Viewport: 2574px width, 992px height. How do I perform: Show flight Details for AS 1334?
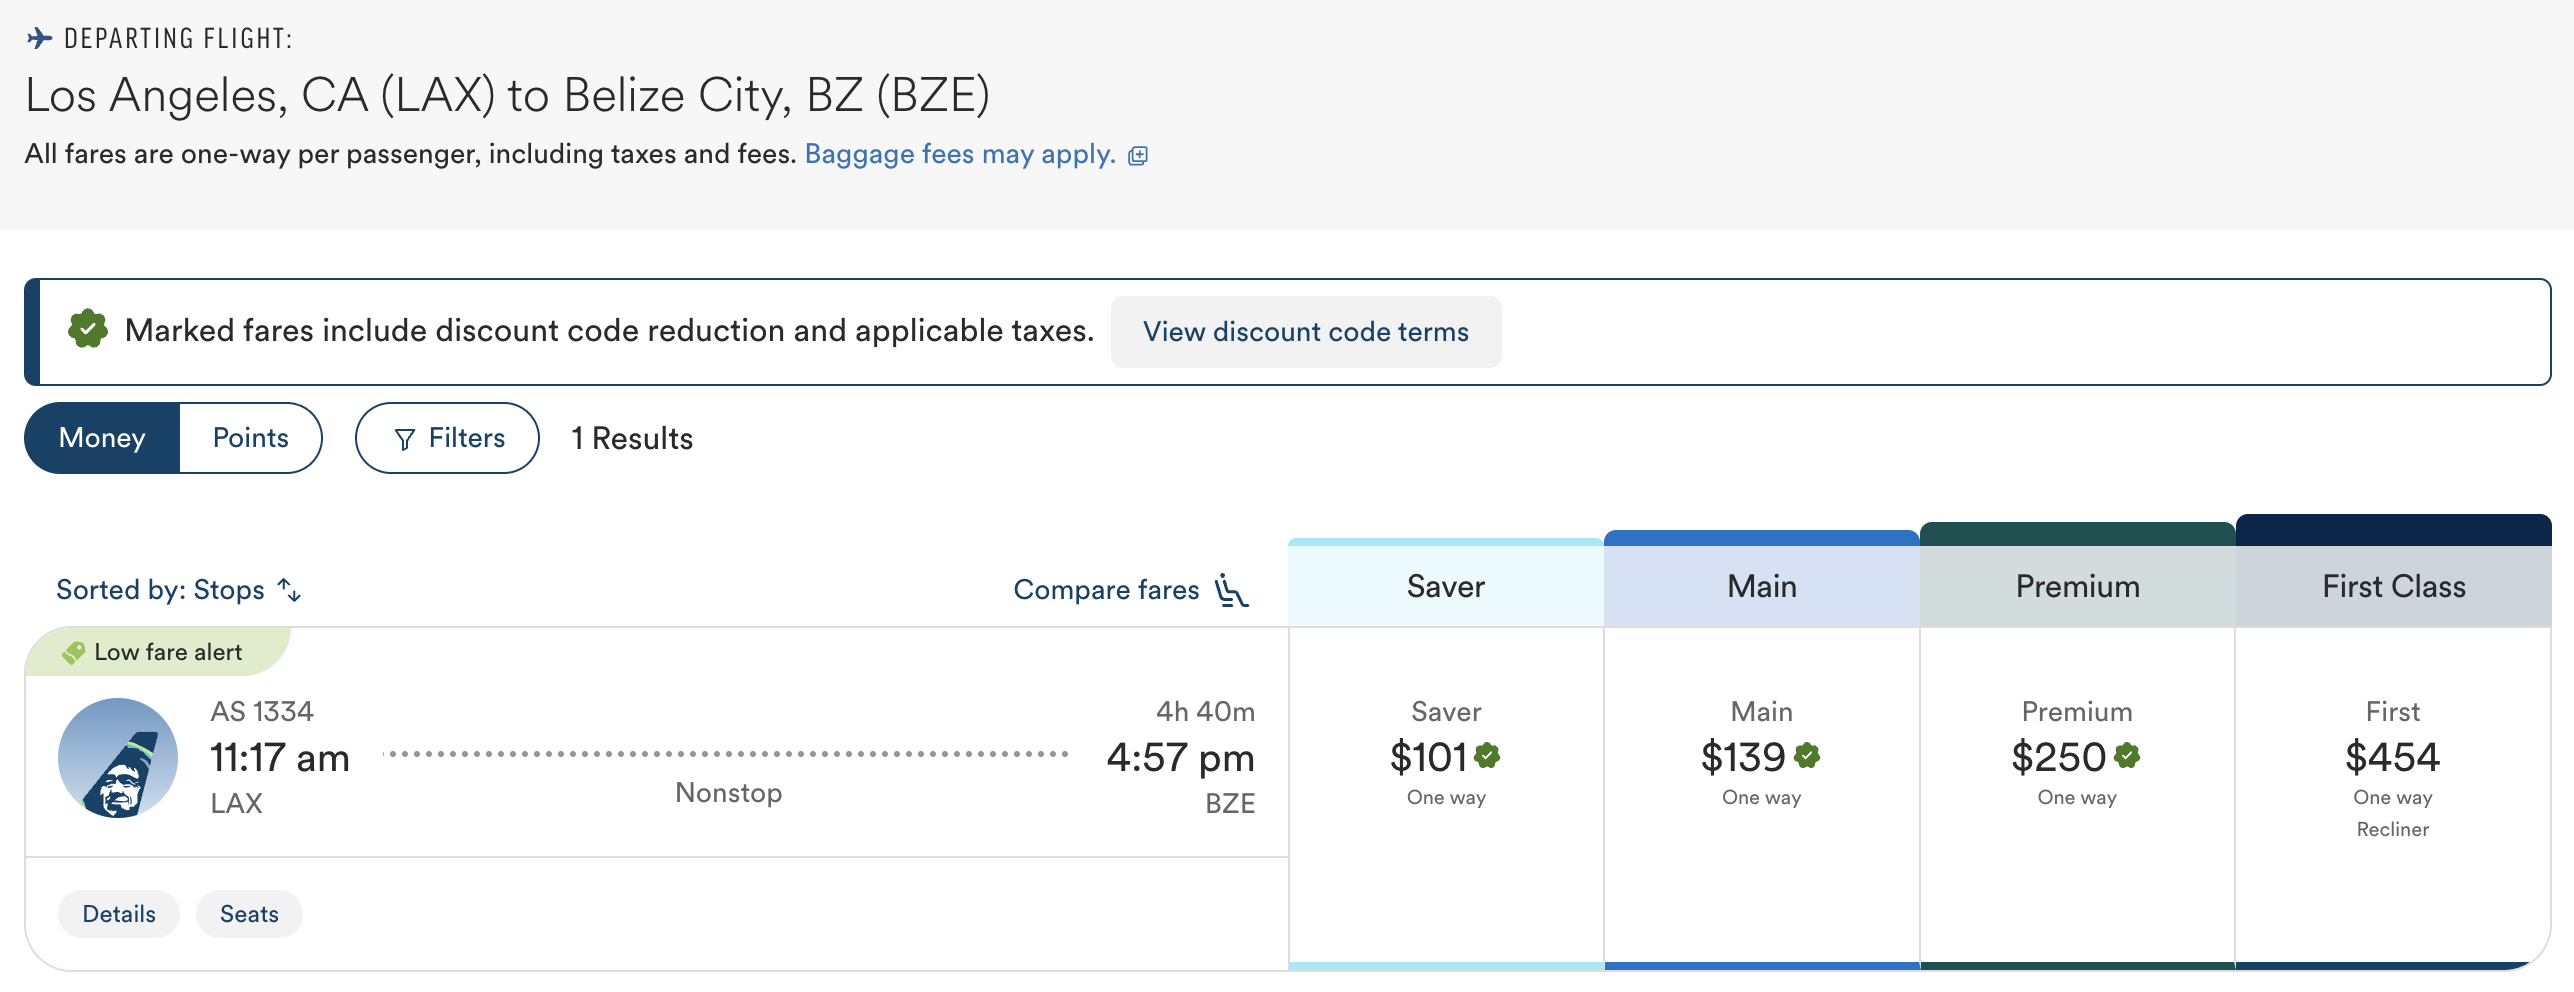pos(119,914)
